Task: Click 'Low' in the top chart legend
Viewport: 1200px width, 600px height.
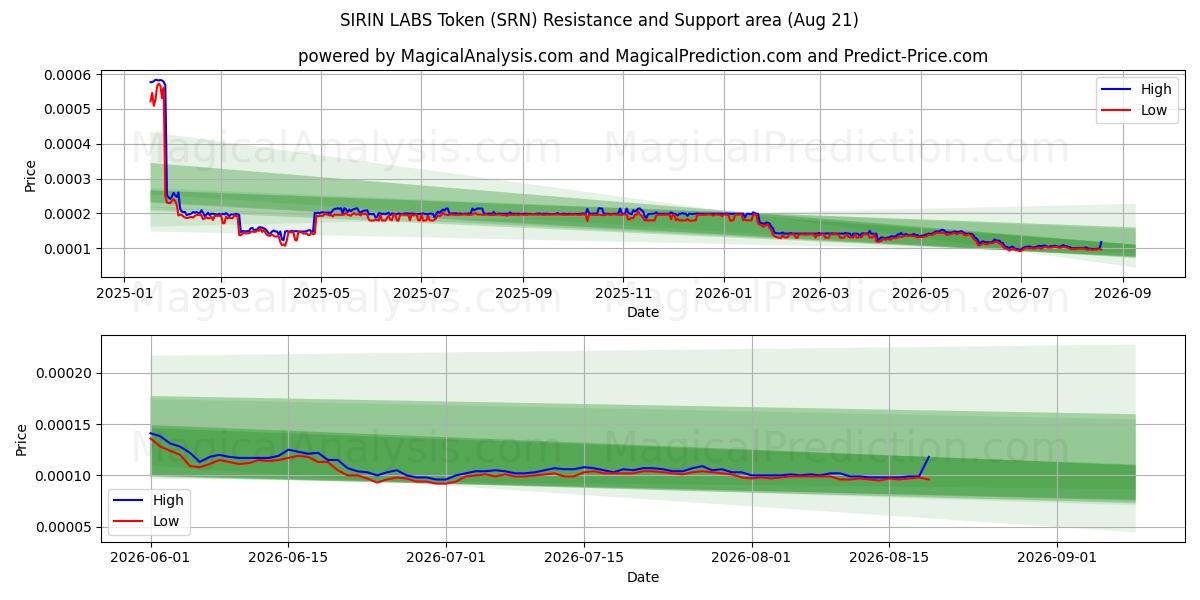Action: pos(1154,110)
